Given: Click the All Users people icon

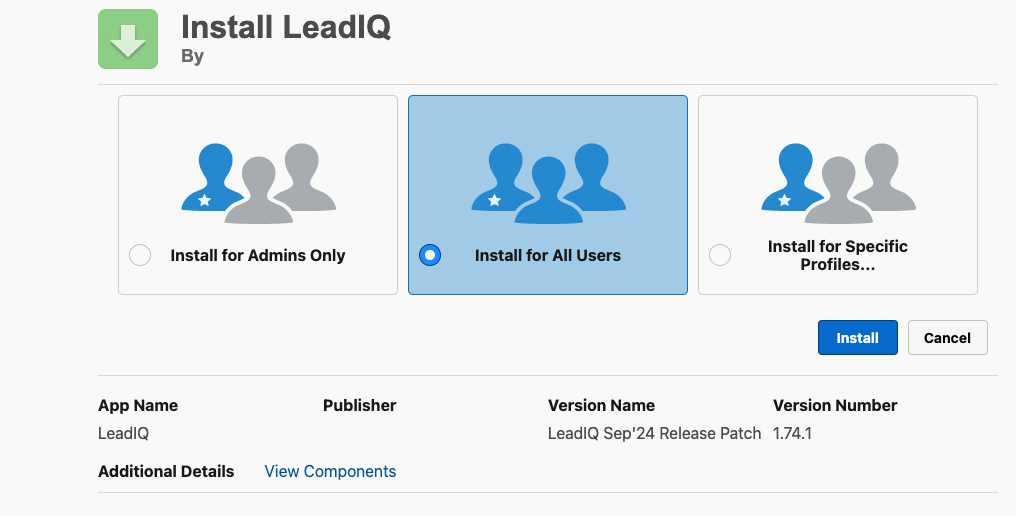Looking at the screenshot, I should (x=548, y=183).
